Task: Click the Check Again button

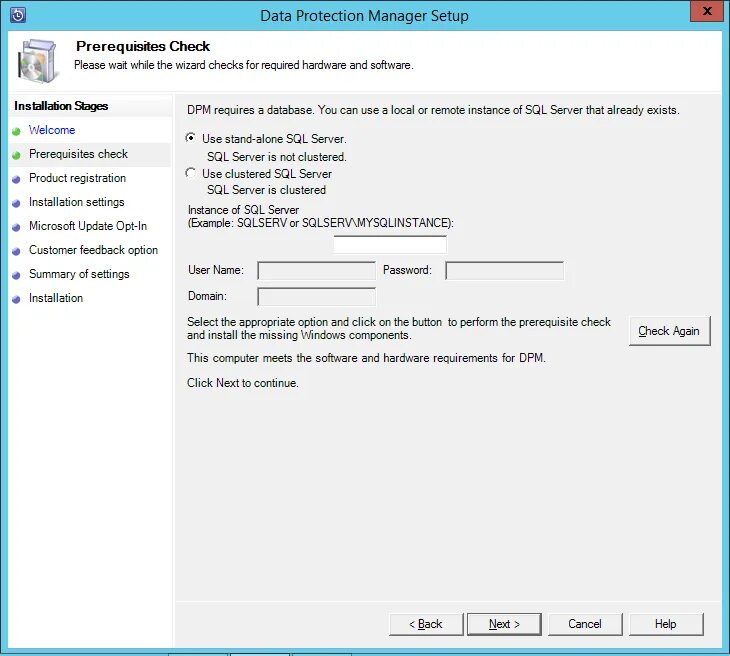Action: pos(669,331)
